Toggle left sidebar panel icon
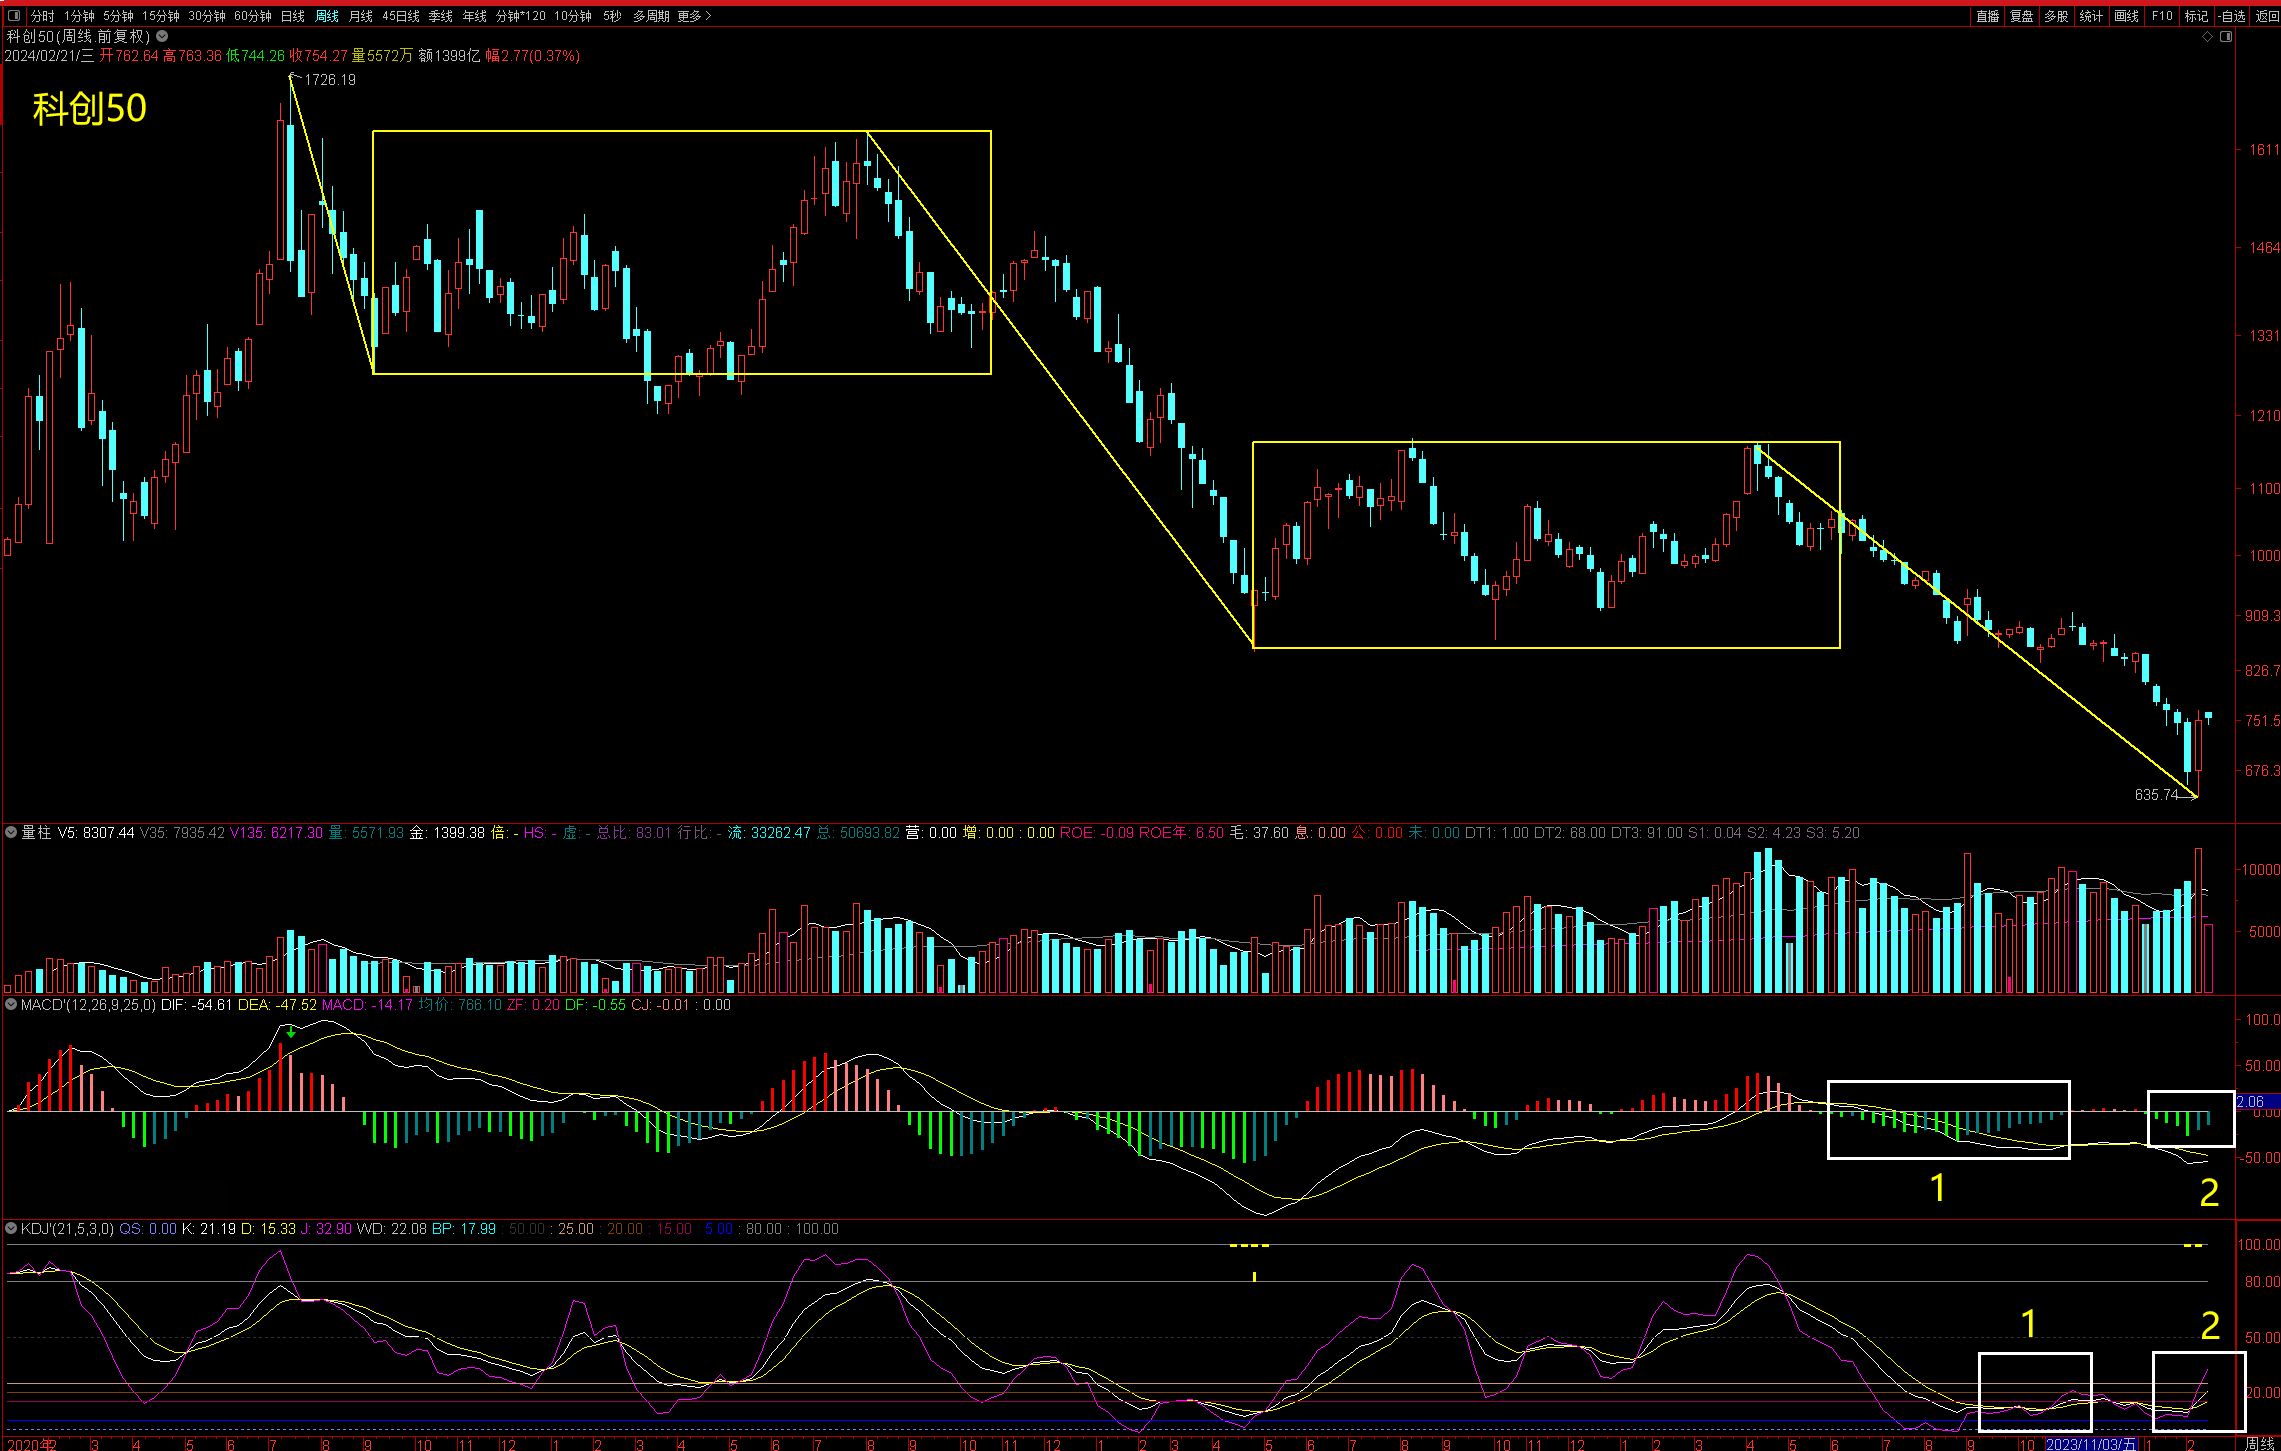The image size is (2281, 1451). pos(14,16)
